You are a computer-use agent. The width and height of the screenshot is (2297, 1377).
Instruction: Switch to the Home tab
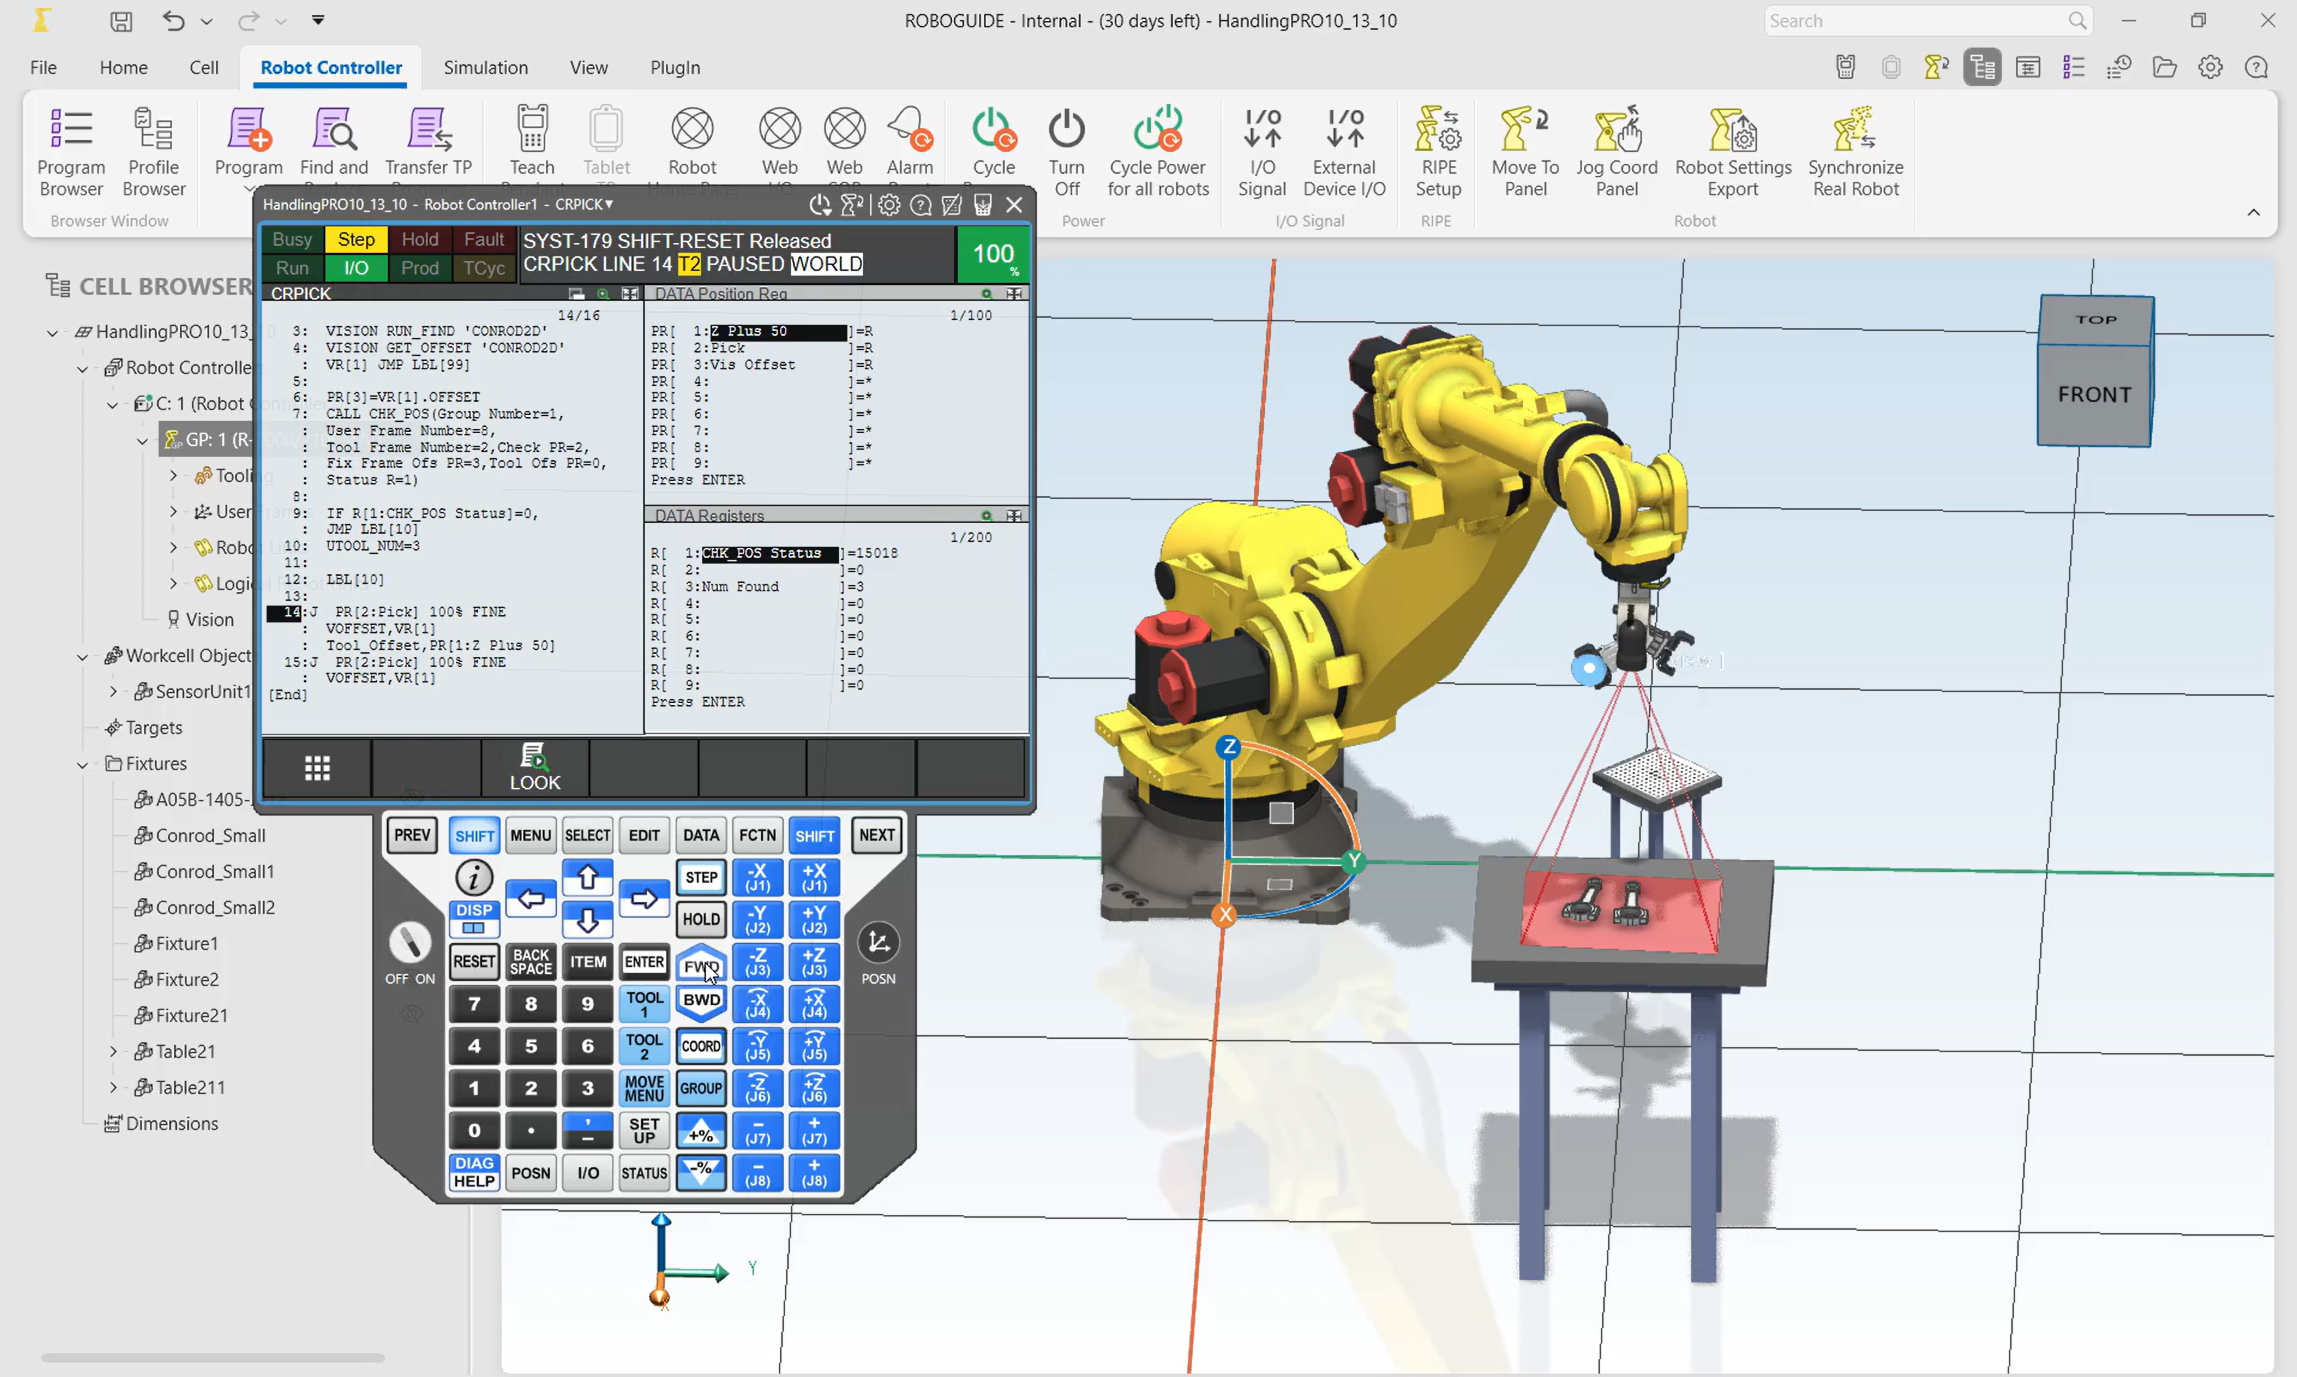123,68
